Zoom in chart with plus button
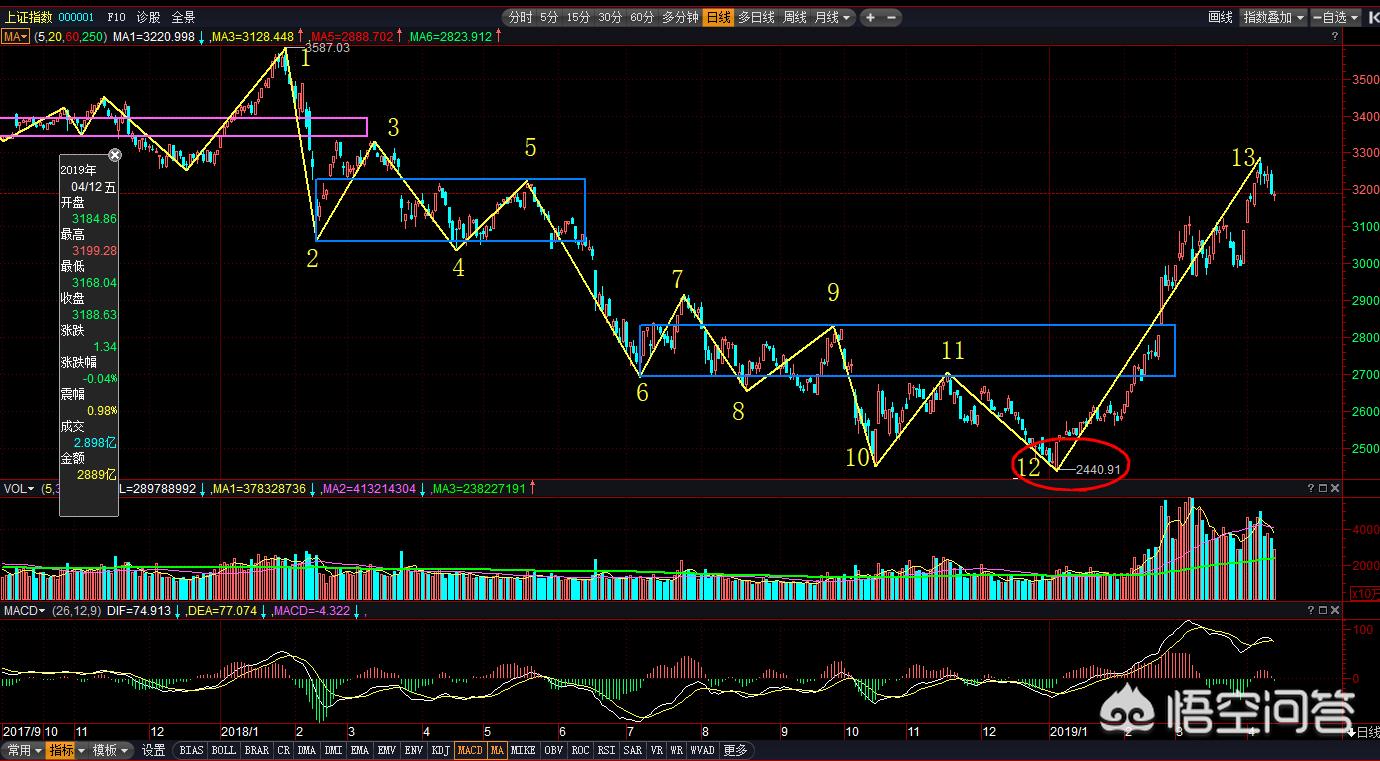1380x761 pixels. point(870,18)
